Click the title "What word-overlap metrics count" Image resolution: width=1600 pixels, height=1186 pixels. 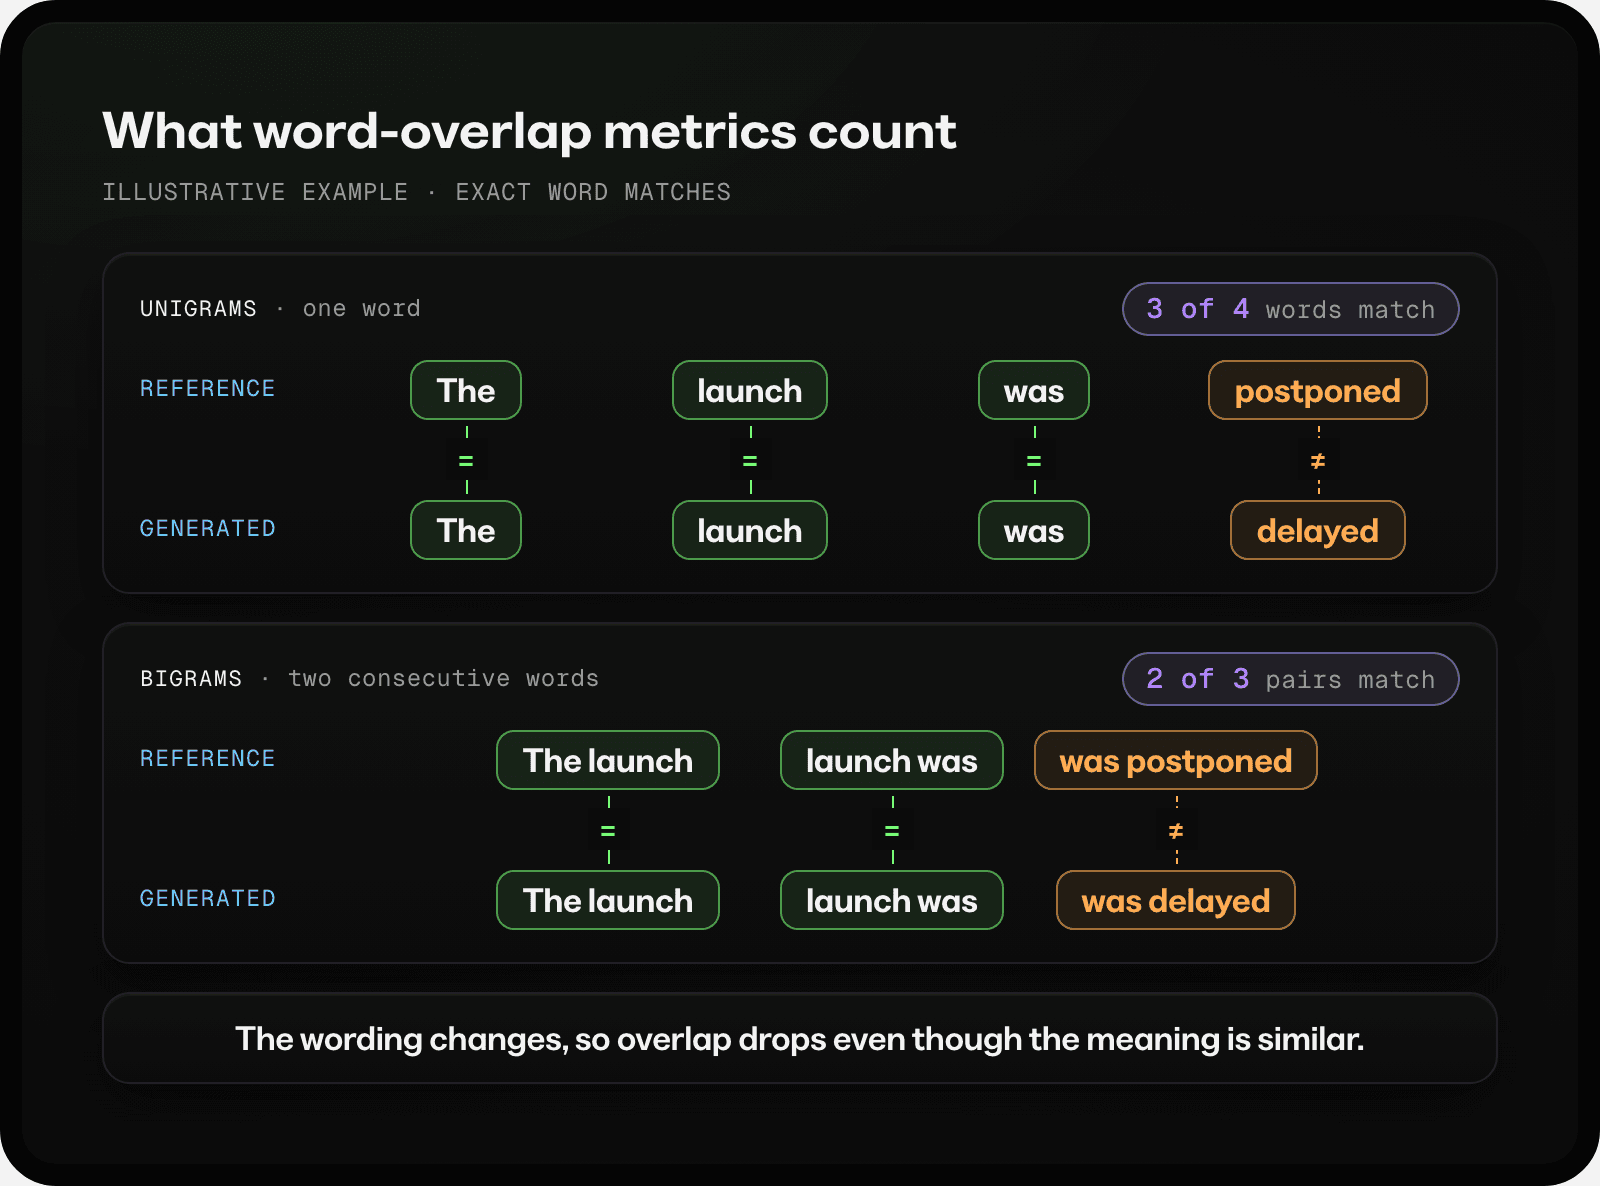(529, 131)
